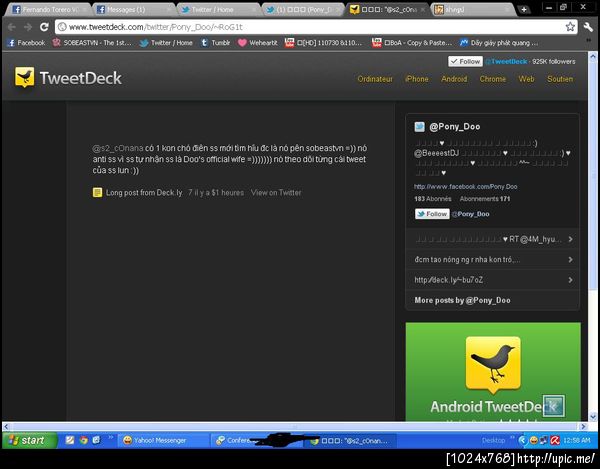This screenshot has width=600, height=469.
Task: Open the Windows Start menu
Action: (29, 440)
